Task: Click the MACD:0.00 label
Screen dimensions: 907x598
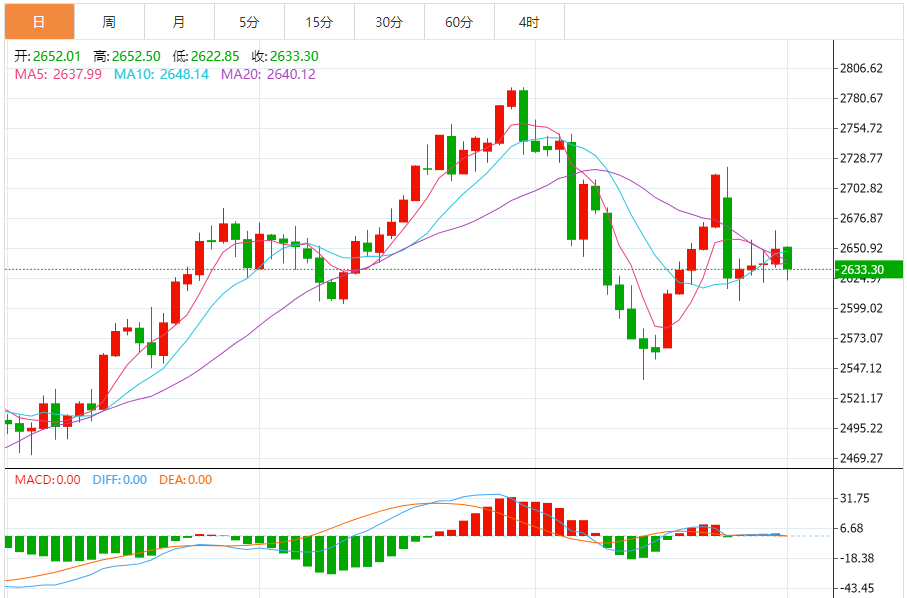Action: click(x=47, y=479)
